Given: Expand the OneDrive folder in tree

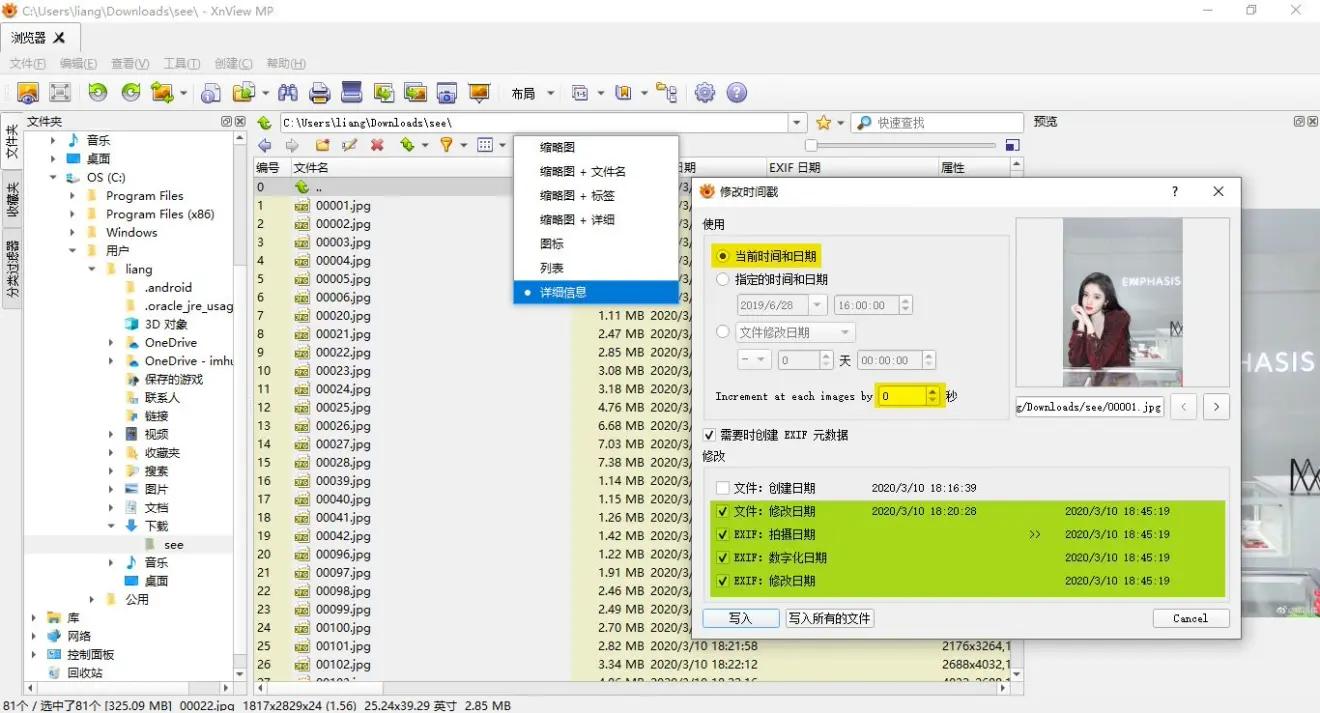Looking at the screenshot, I should click(x=110, y=342).
